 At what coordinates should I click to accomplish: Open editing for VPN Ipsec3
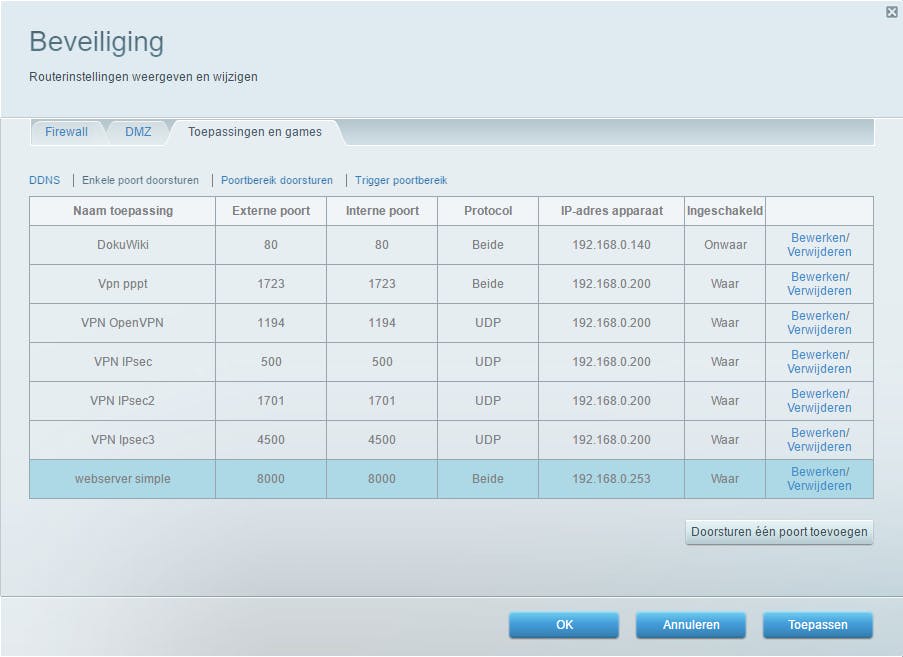(822, 440)
